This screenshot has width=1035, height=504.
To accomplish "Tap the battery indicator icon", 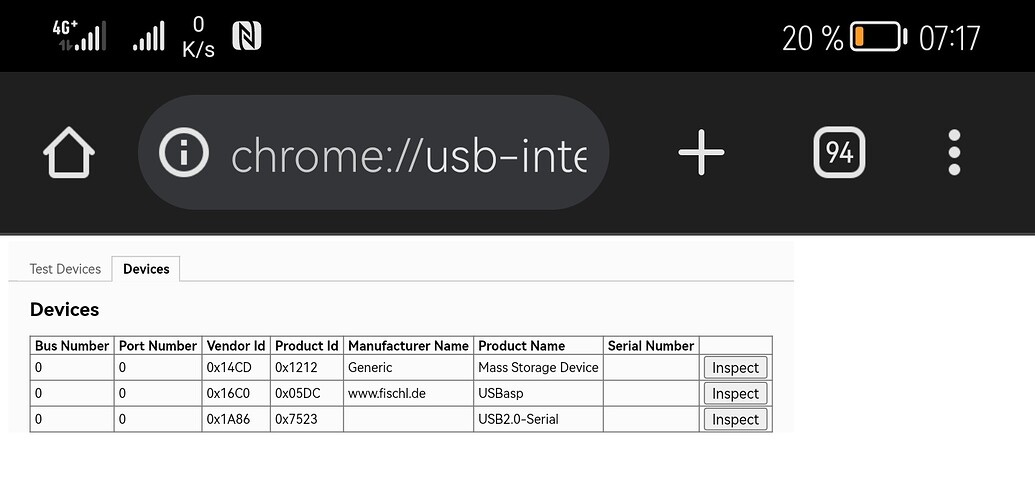I will (x=878, y=37).
